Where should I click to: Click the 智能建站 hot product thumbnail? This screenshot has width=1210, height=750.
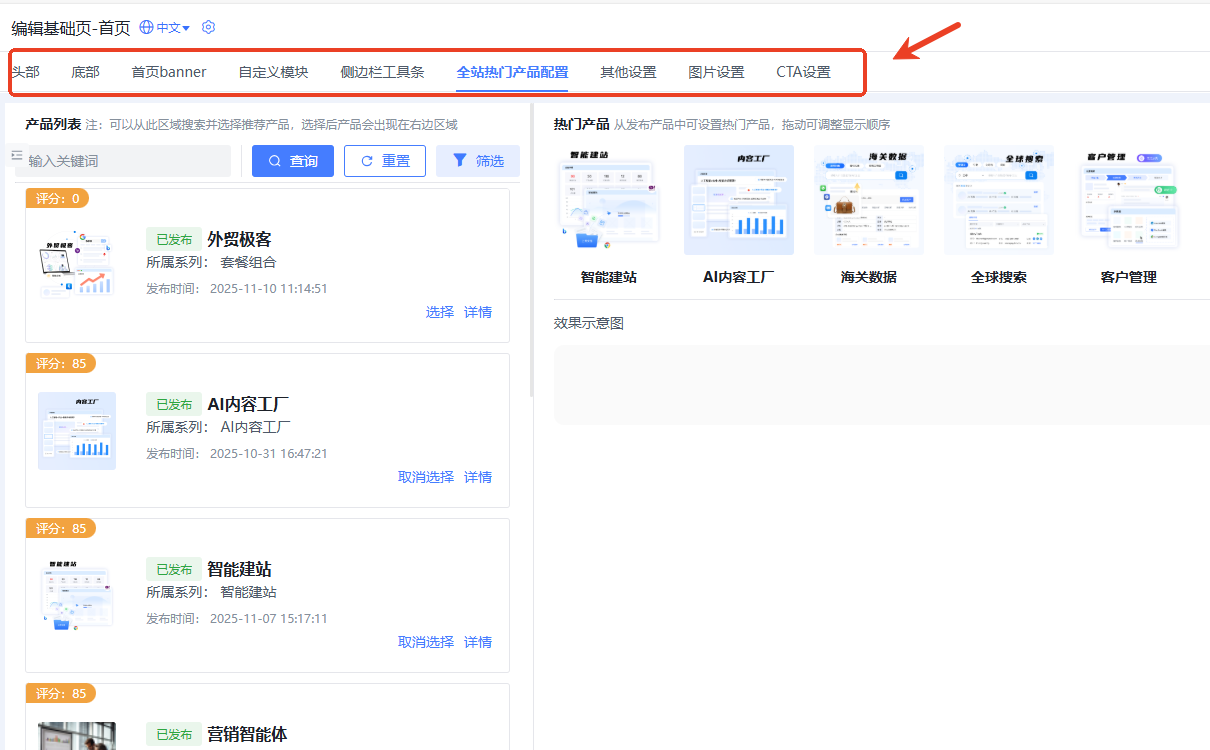[x=608, y=200]
